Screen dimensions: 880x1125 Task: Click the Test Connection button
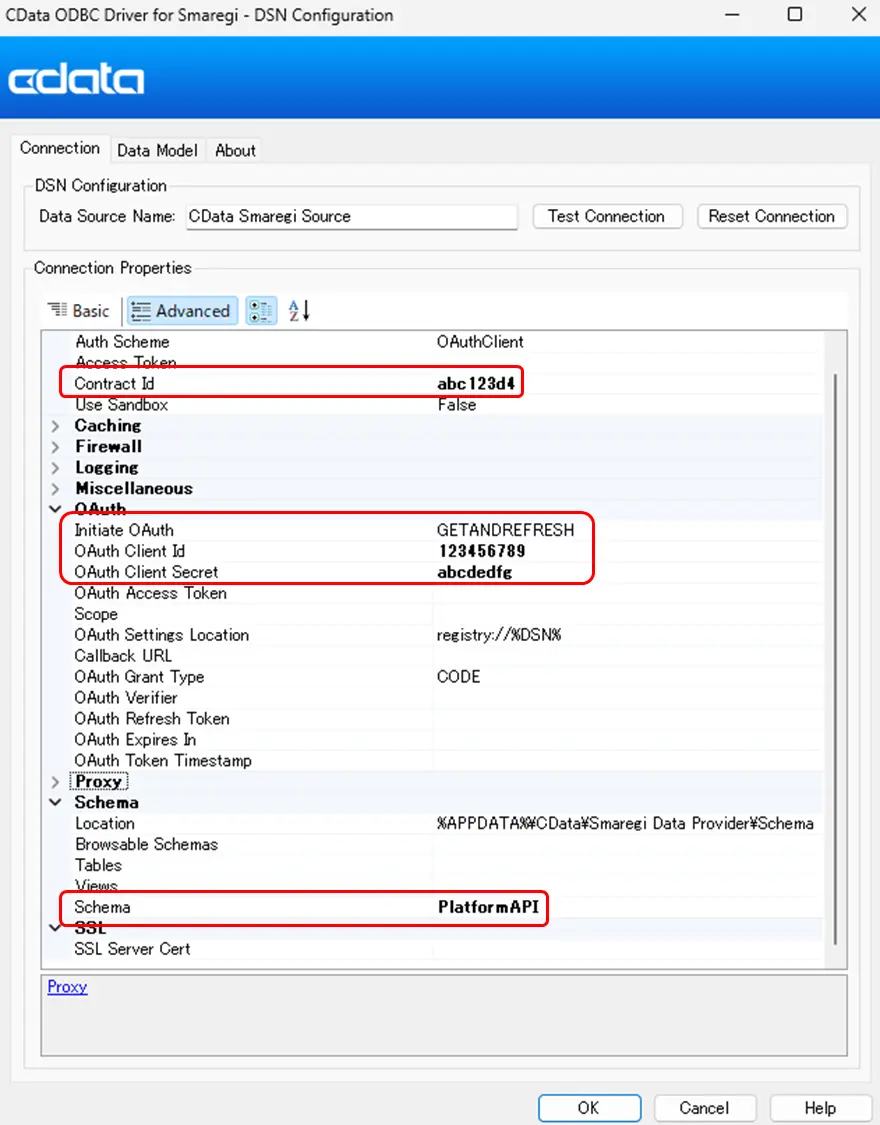click(607, 216)
